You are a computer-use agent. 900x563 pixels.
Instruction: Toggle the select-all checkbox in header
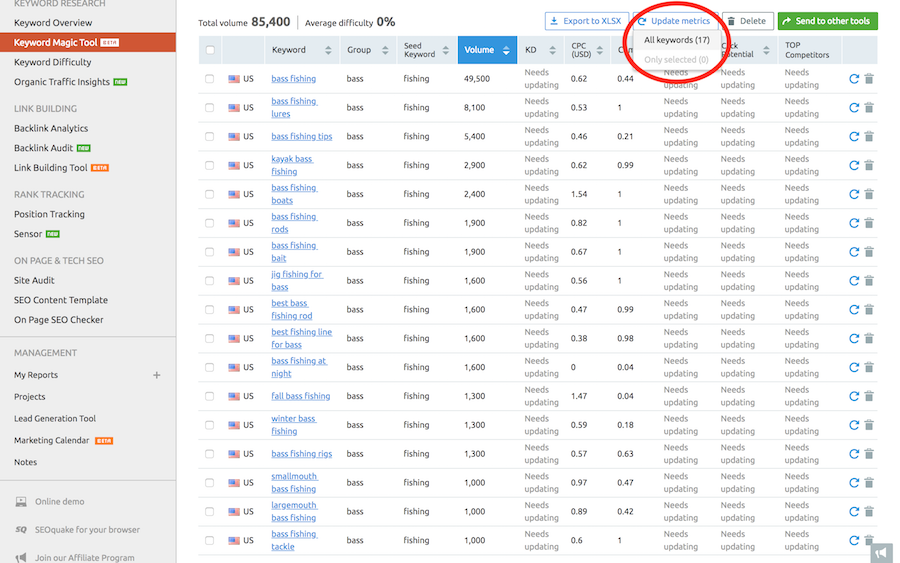[x=210, y=50]
